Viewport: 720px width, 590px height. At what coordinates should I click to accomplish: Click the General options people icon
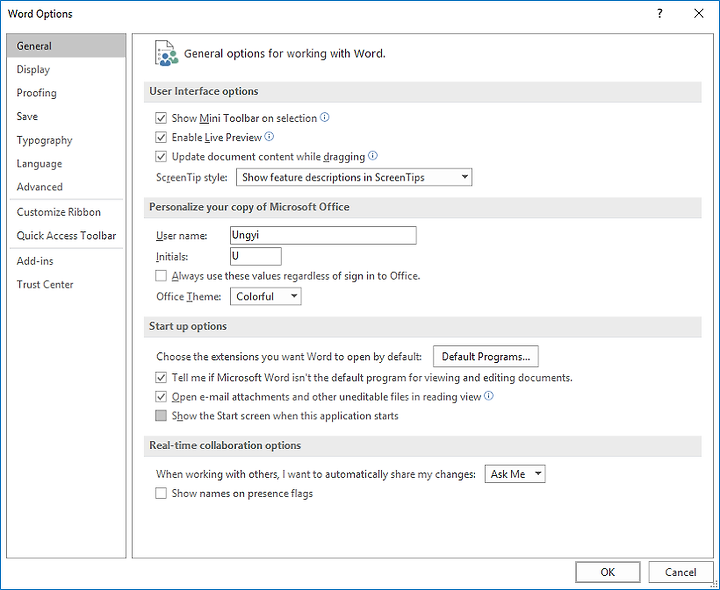tap(166, 53)
